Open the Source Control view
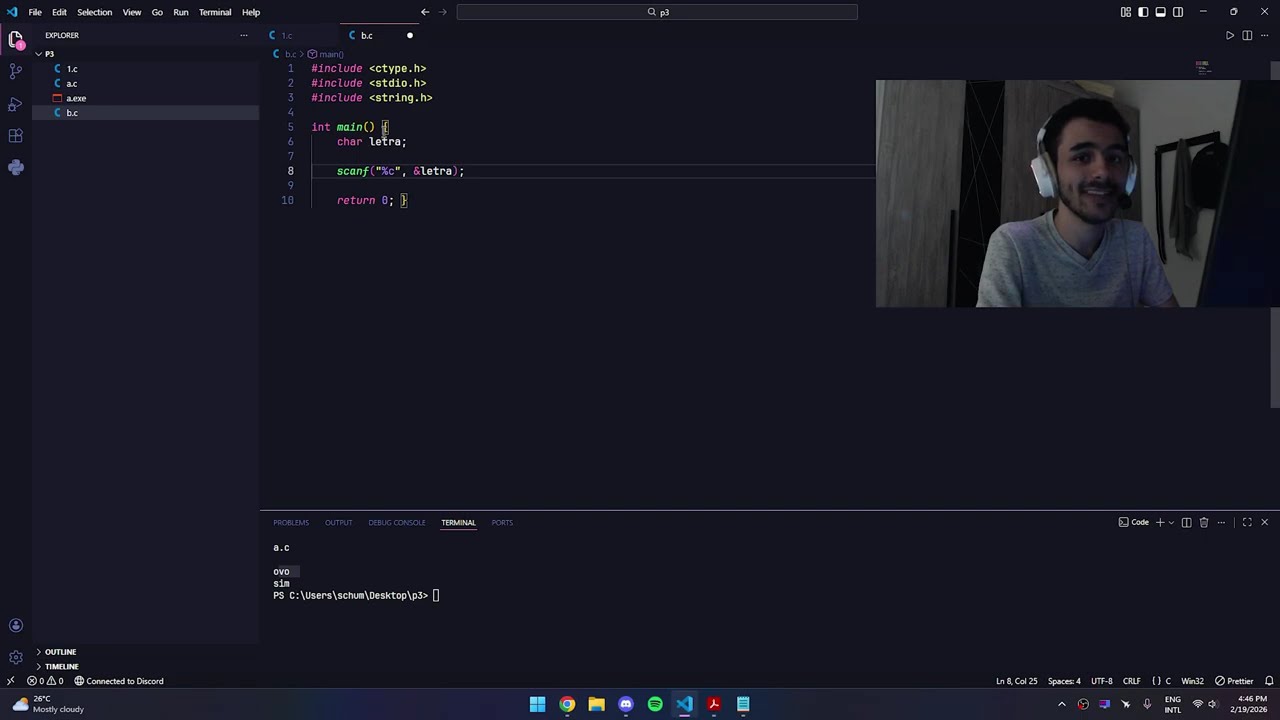The image size is (1280, 720). point(15,72)
